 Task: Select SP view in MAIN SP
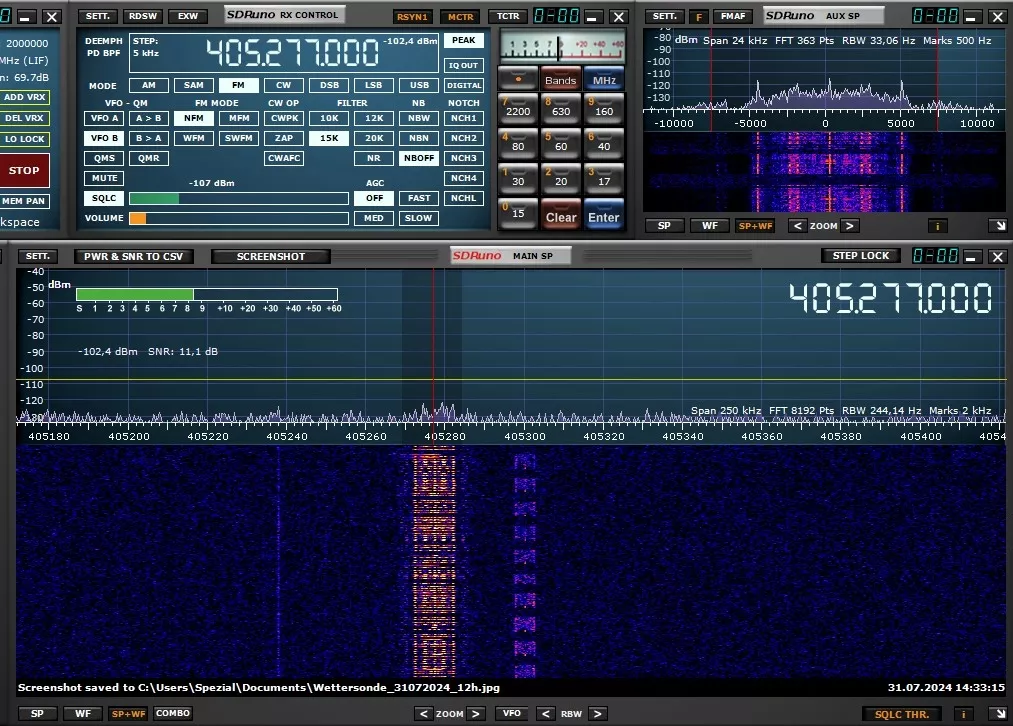pyautogui.click(x=37, y=714)
